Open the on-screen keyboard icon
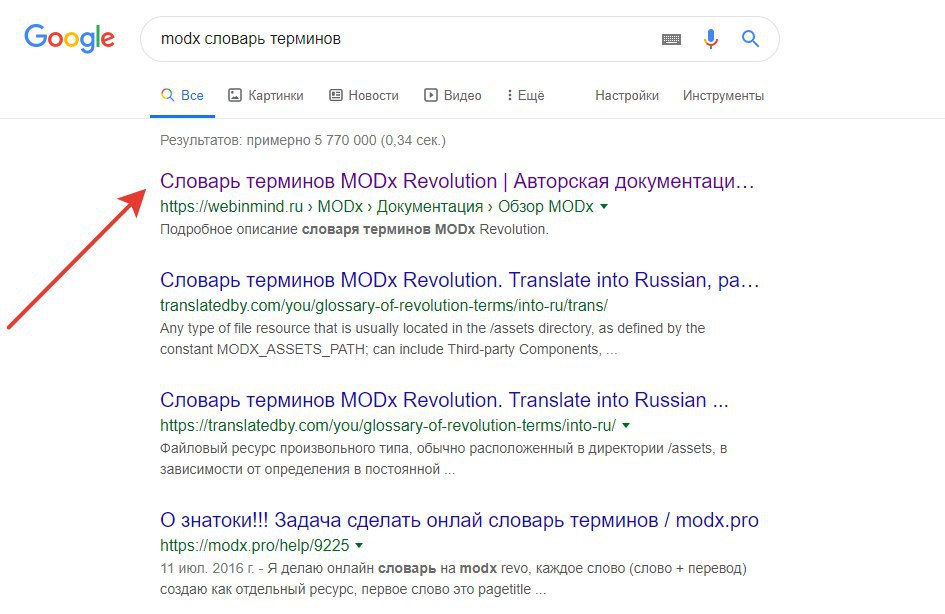Image resolution: width=945 pixels, height=614 pixels. point(671,40)
